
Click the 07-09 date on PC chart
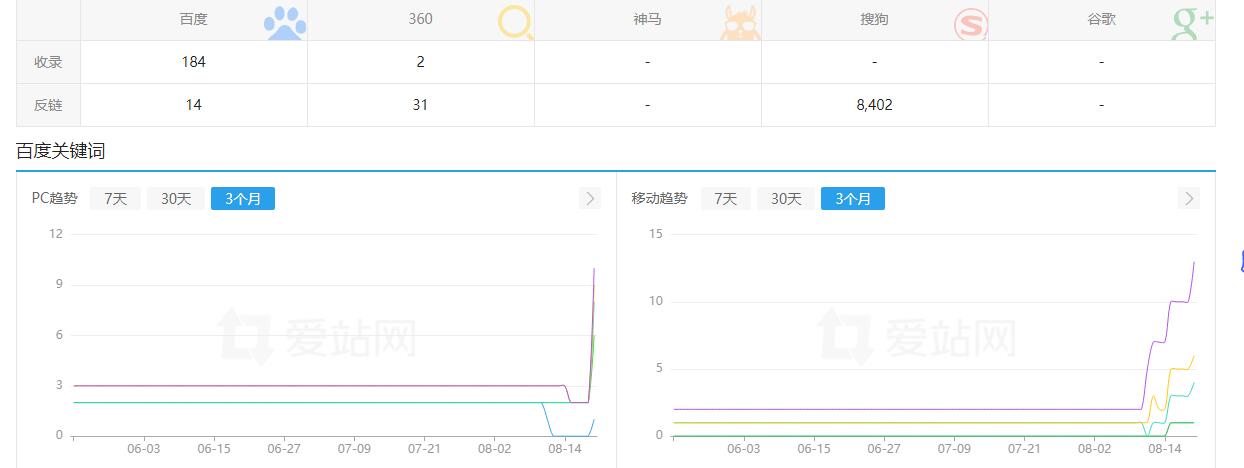(354, 449)
